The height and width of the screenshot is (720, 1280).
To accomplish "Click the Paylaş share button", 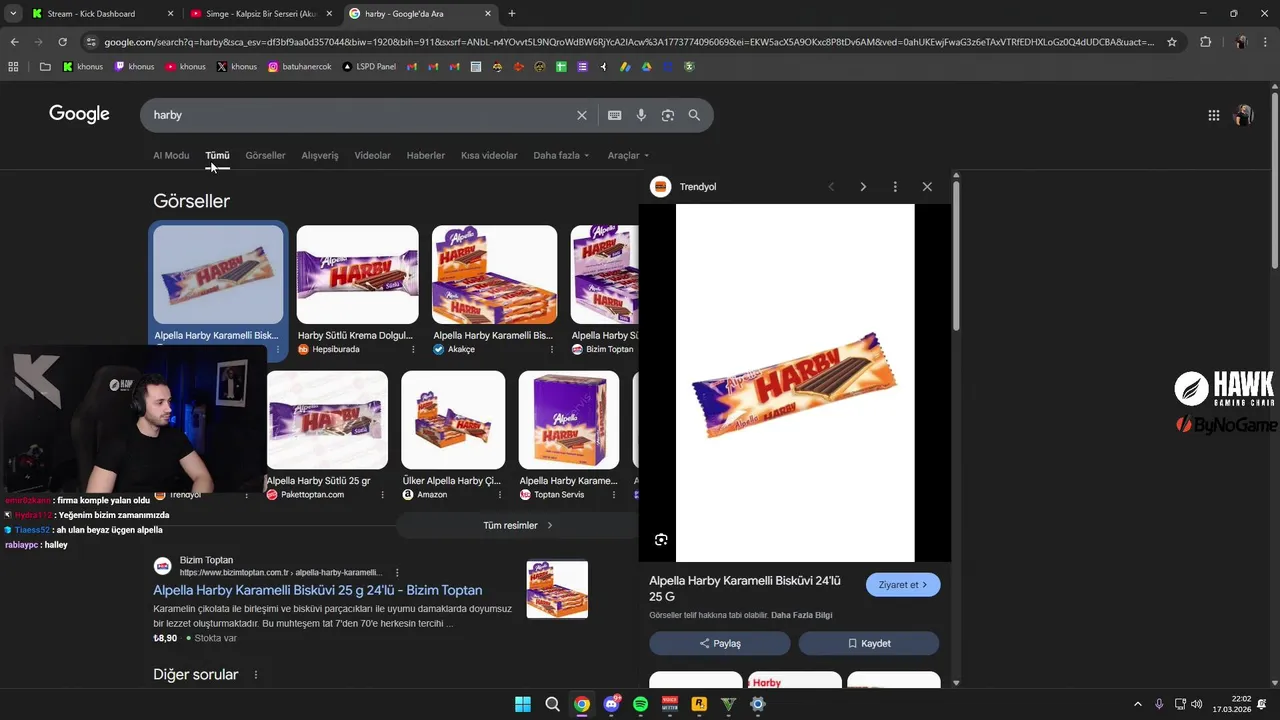I will 720,643.
